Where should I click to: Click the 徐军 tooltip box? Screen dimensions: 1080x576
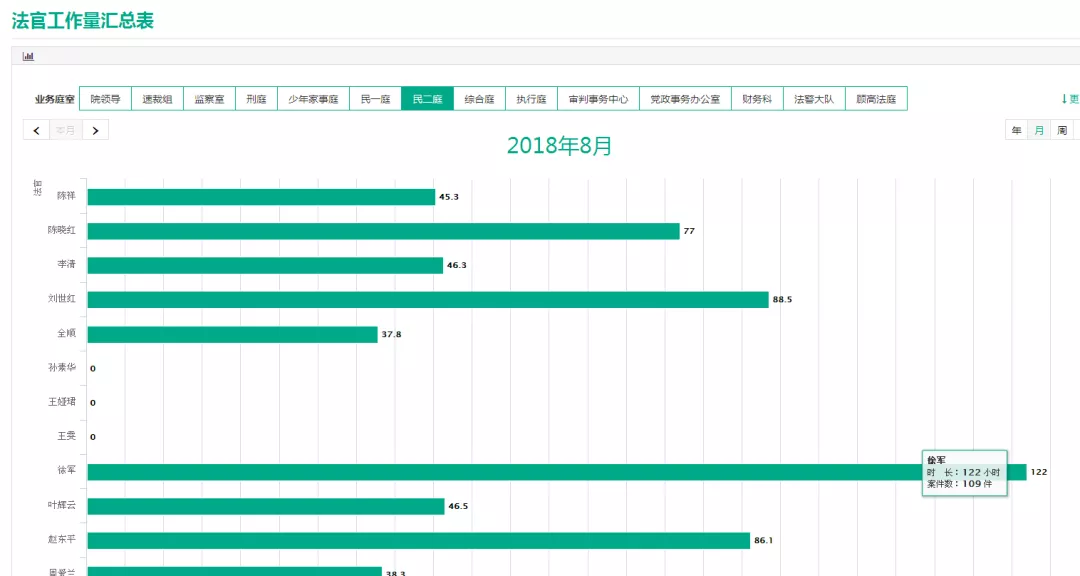tap(964, 473)
